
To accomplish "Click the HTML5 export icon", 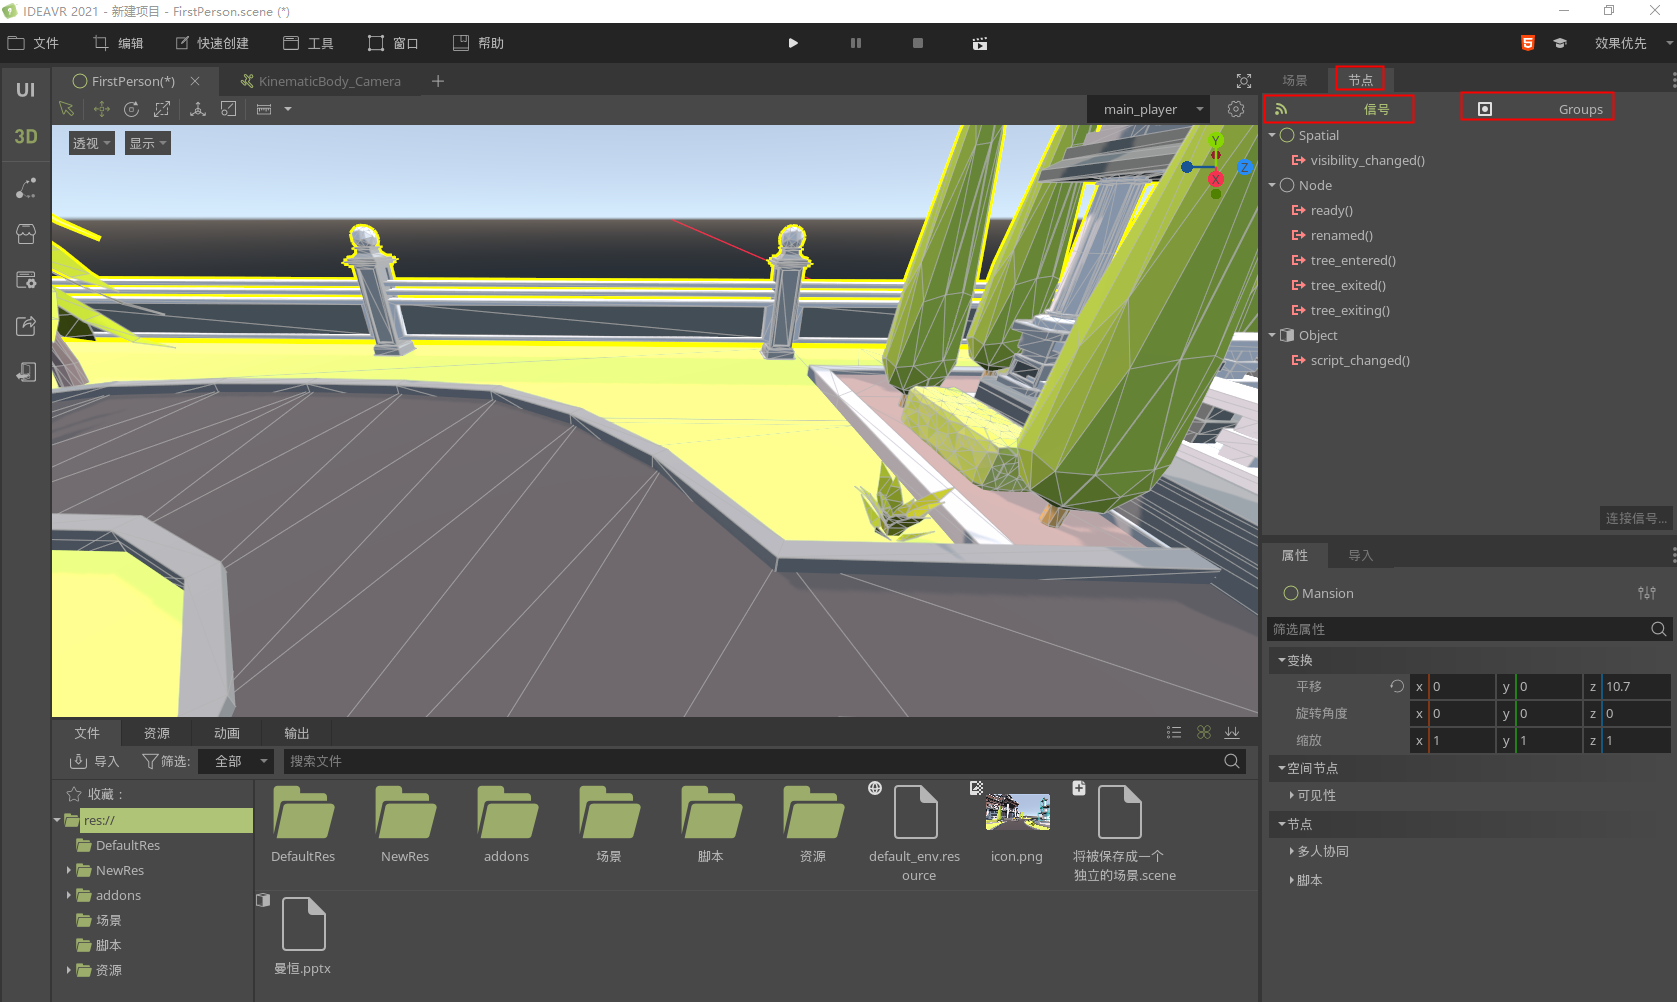I will tap(1528, 43).
